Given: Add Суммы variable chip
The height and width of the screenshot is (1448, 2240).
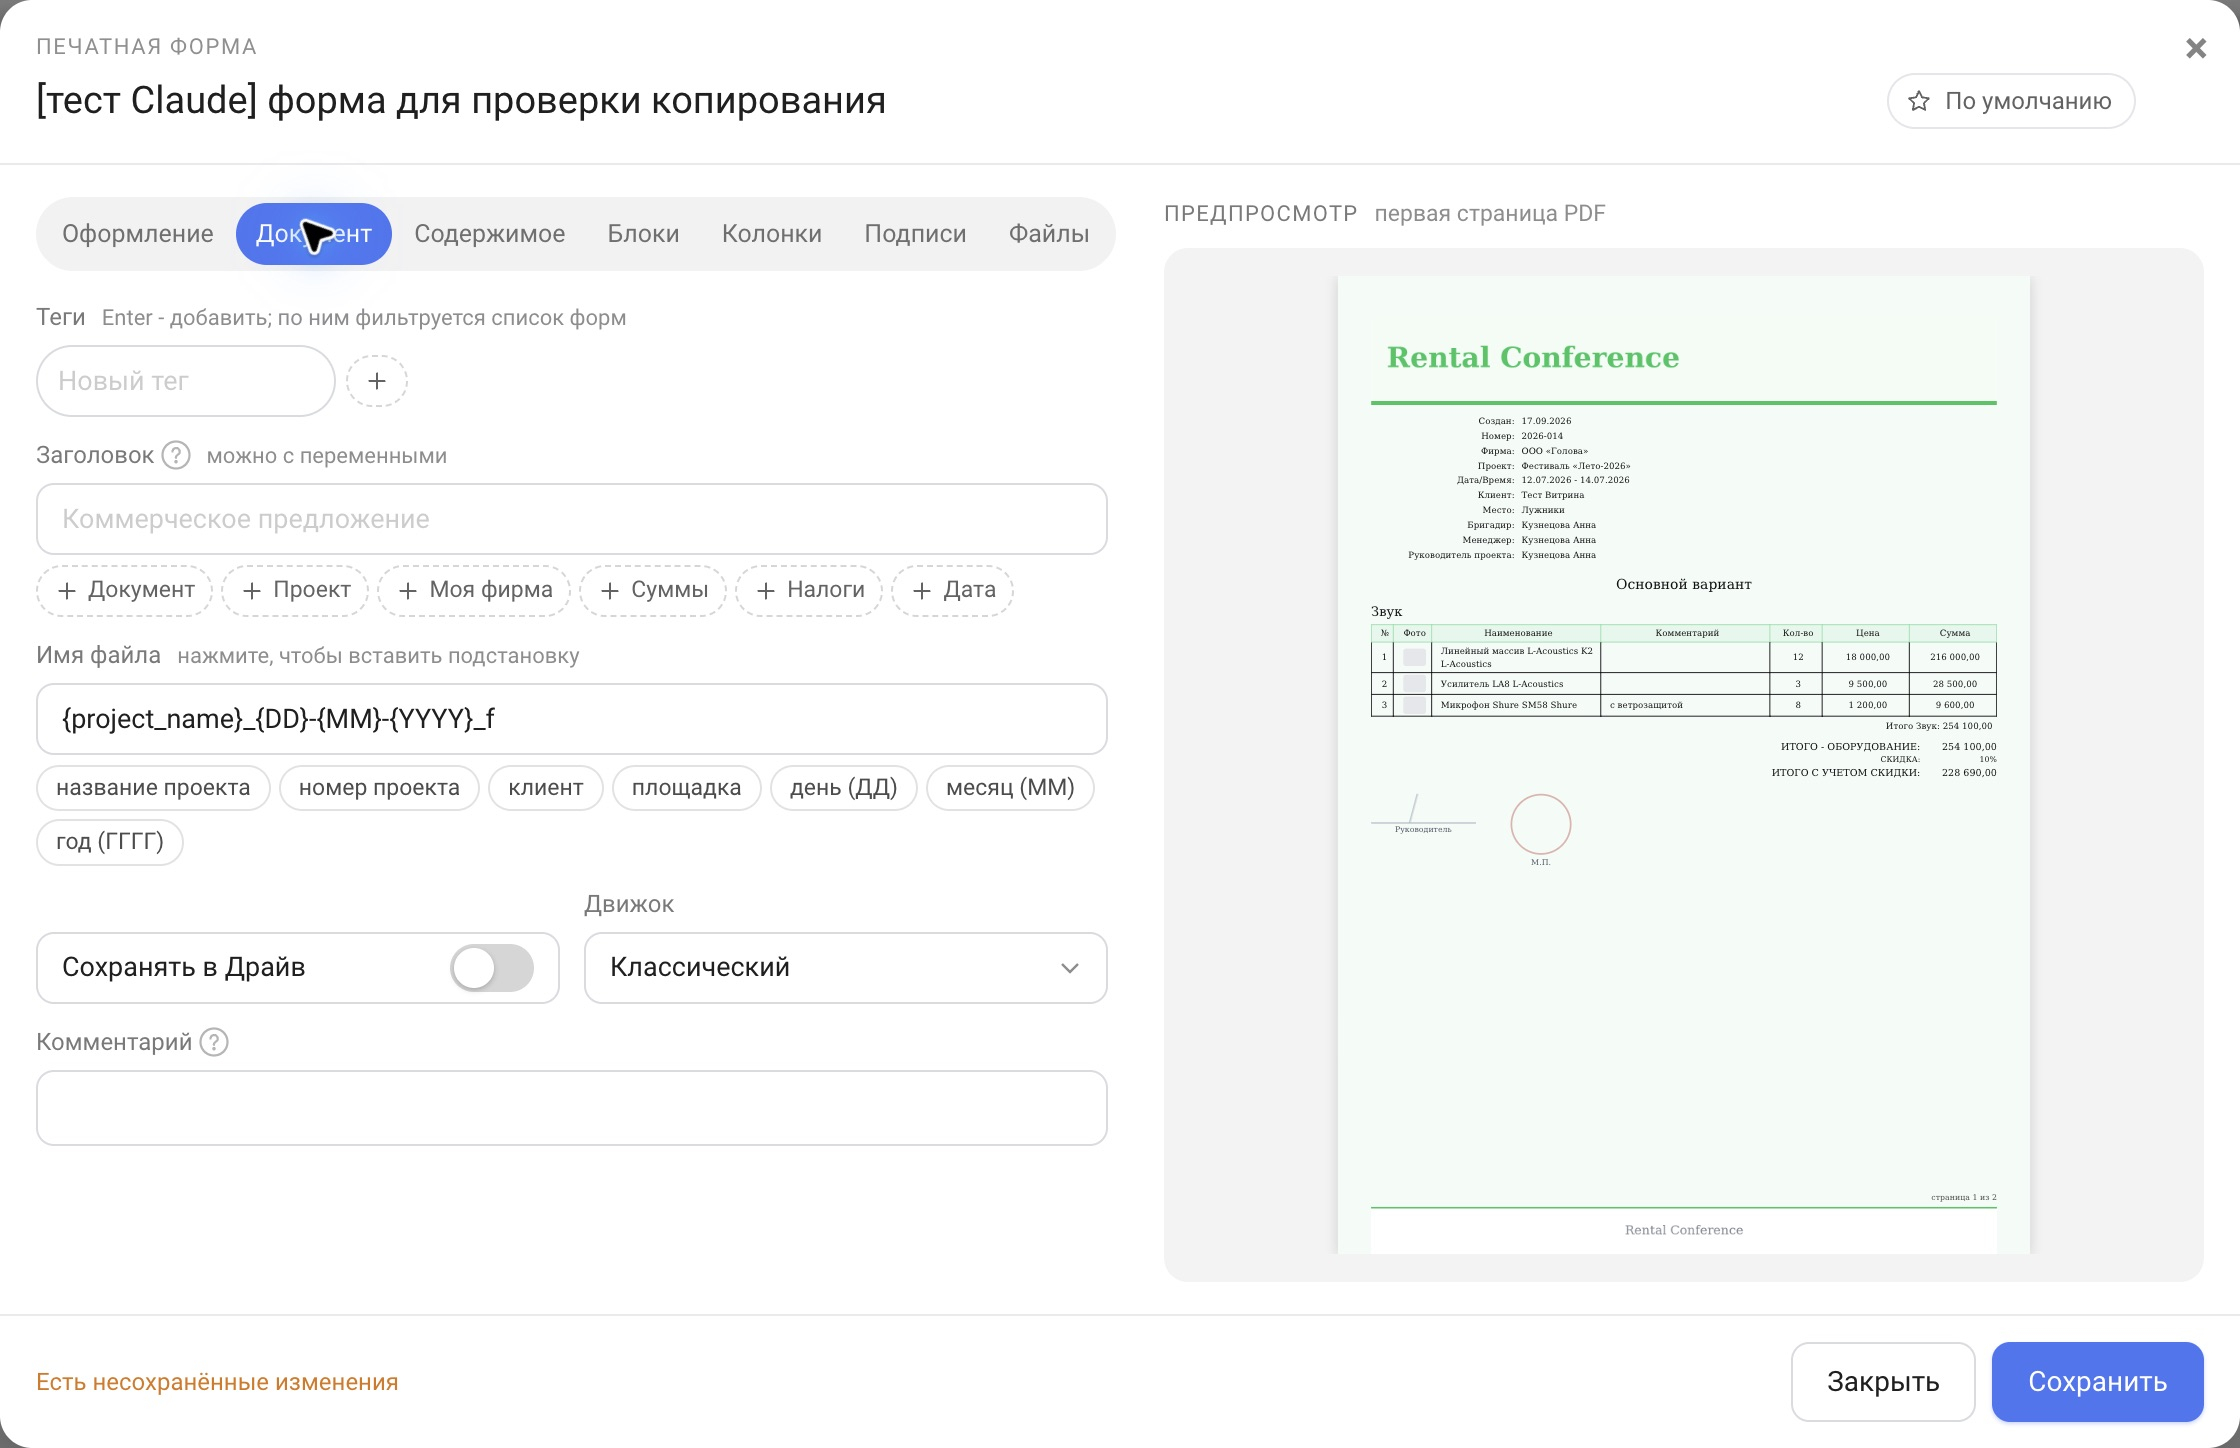Looking at the screenshot, I should click(653, 590).
